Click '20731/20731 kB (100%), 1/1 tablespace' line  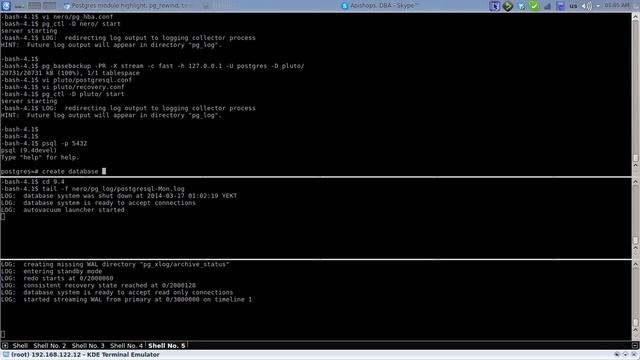[x=70, y=73]
